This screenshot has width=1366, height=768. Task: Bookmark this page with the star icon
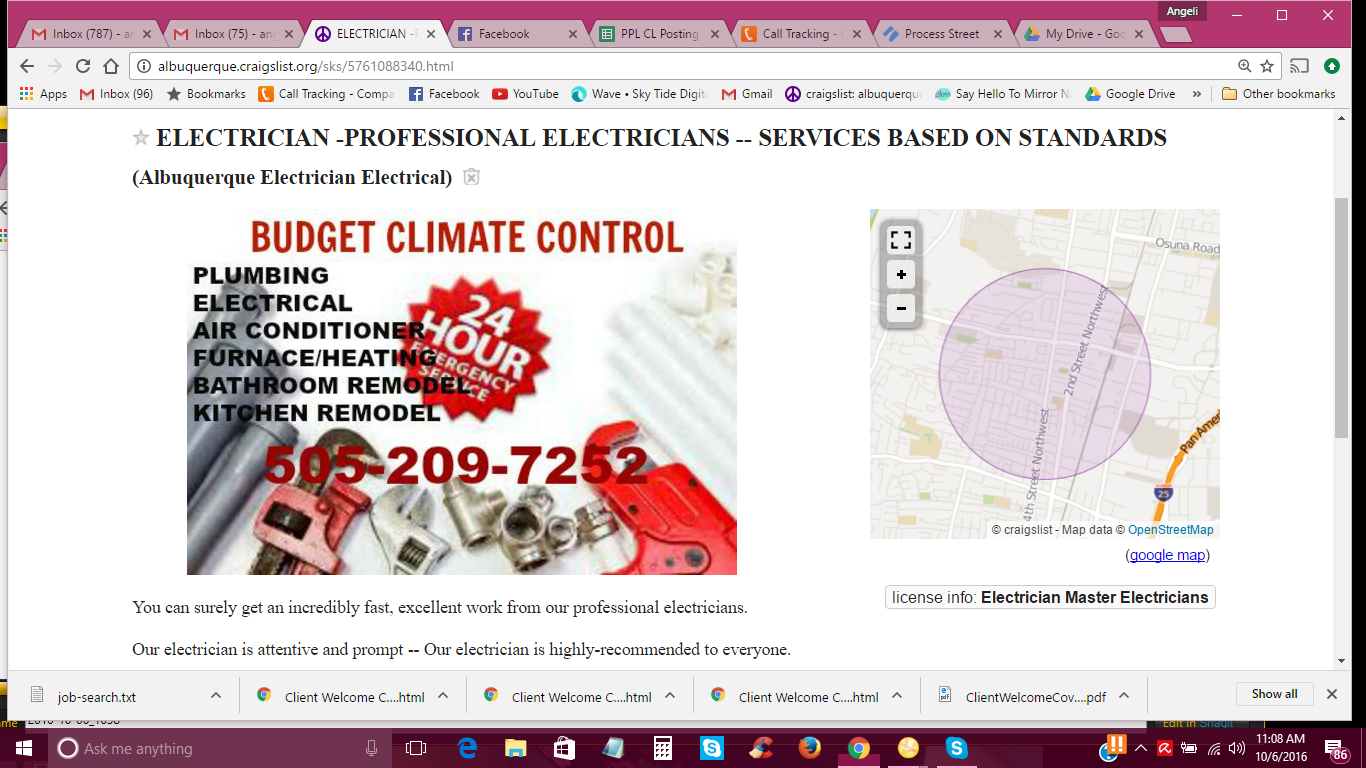1267,66
